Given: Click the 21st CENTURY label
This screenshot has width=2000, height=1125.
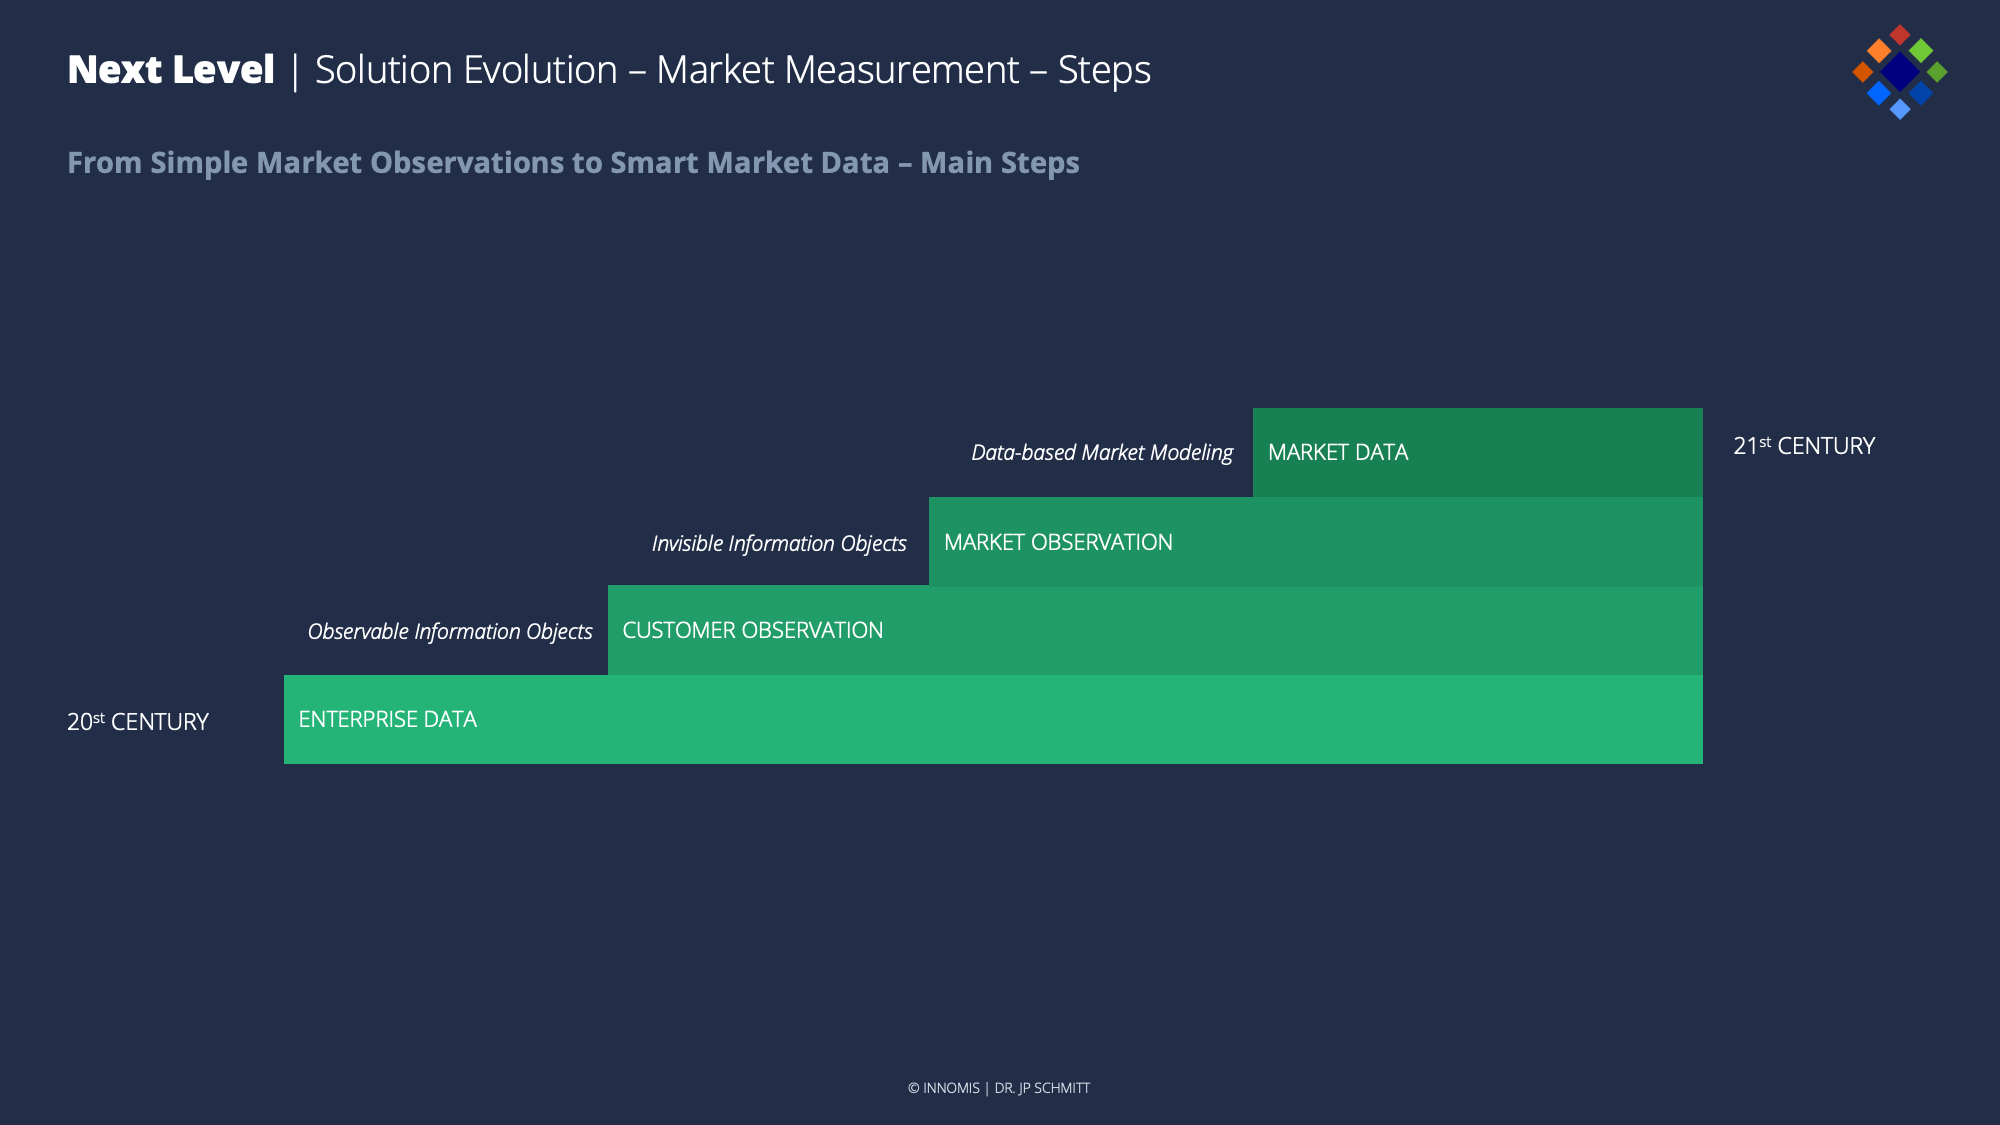Looking at the screenshot, I should coord(1804,446).
